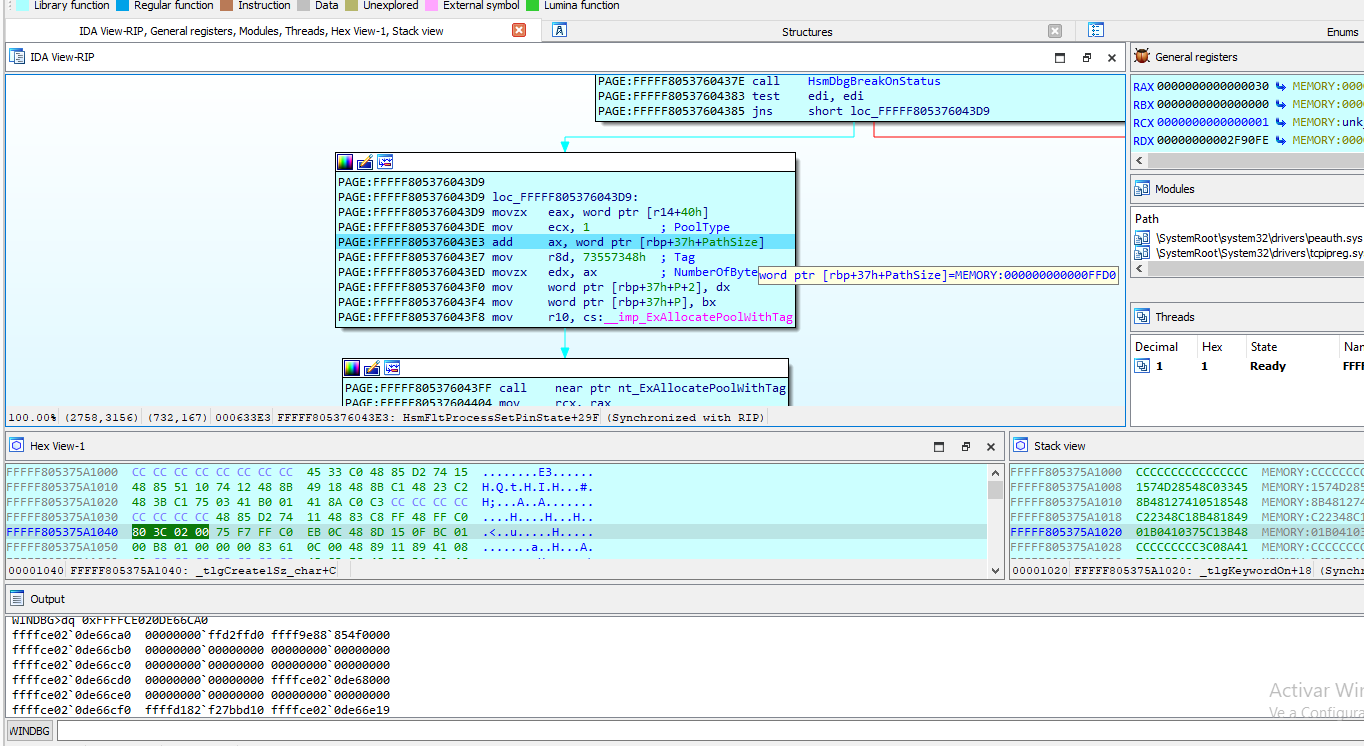Click edit pencil icon on loc_FFFFF805376043D9 node
1364x746 pixels.
click(x=365, y=162)
